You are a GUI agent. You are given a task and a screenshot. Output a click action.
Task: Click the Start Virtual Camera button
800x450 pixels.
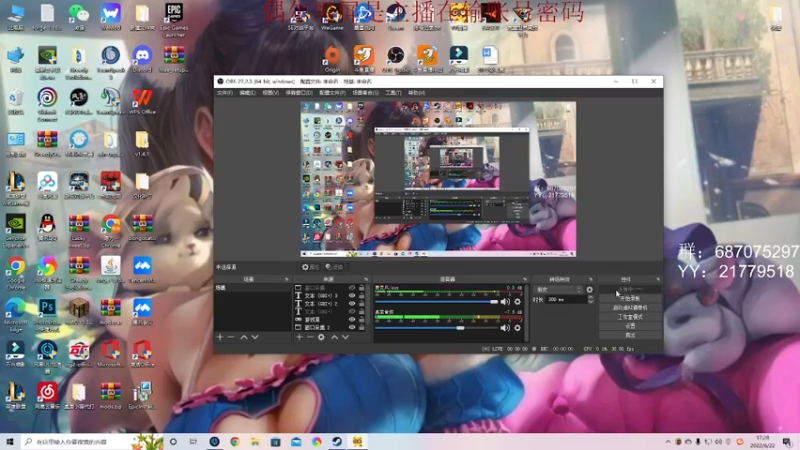point(630,308)
